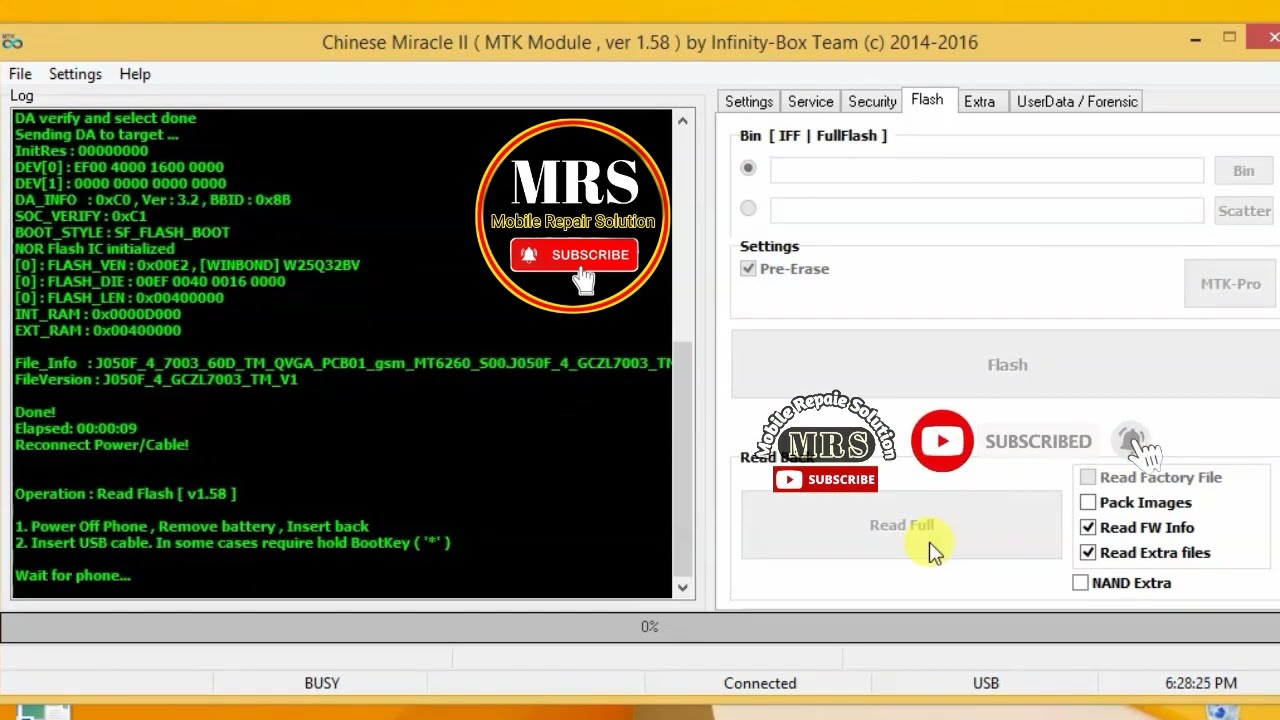The image size is (1280, 720).
Task: Click the '[0] : FLASH_LEN : 0x00400000' log line
Action: (119, 298)
